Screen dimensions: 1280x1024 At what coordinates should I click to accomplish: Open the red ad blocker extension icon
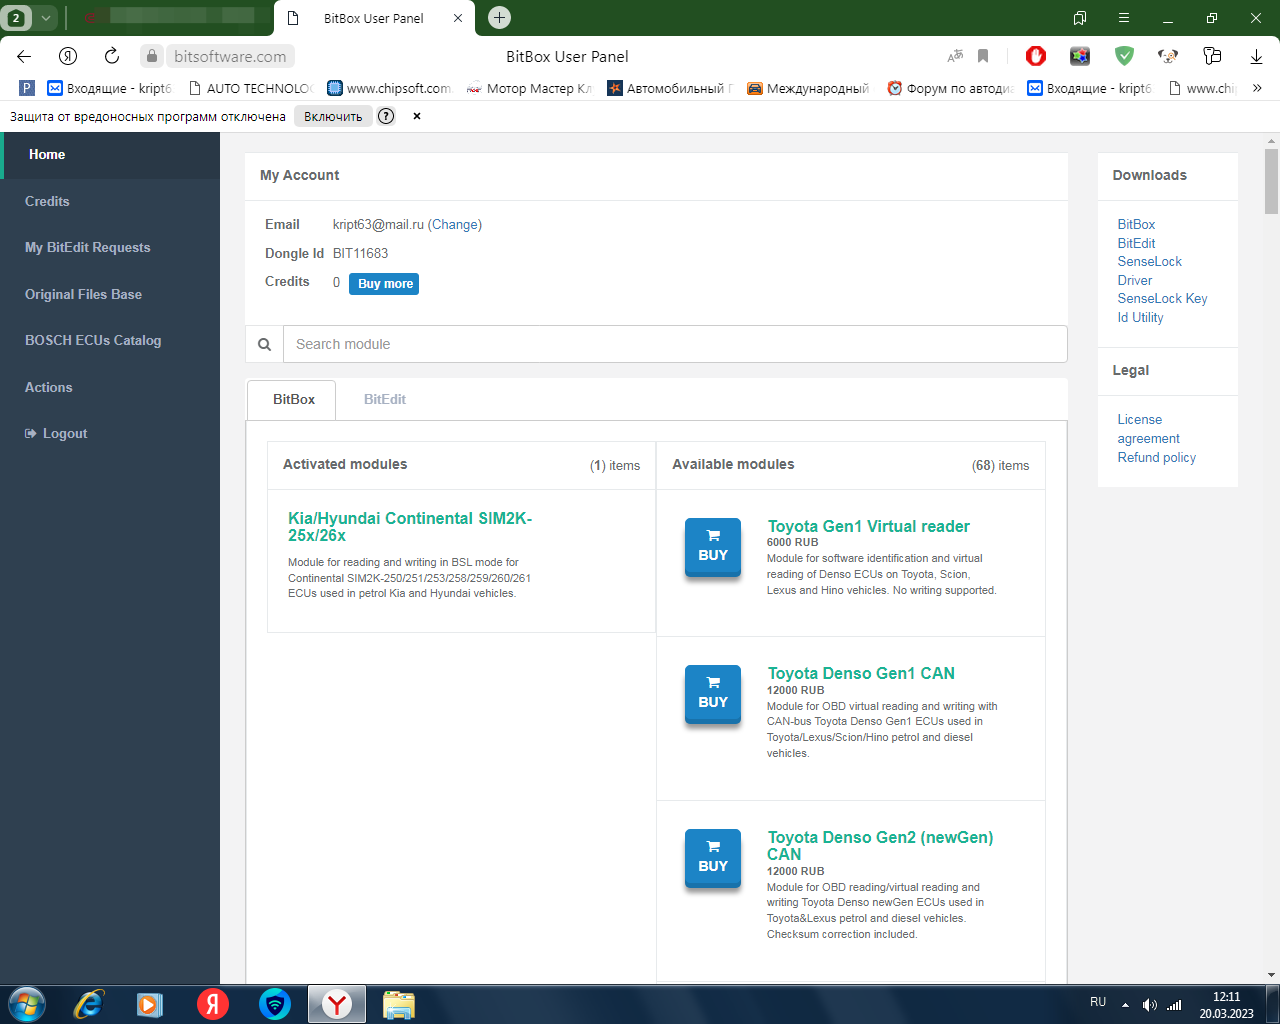1036,56
